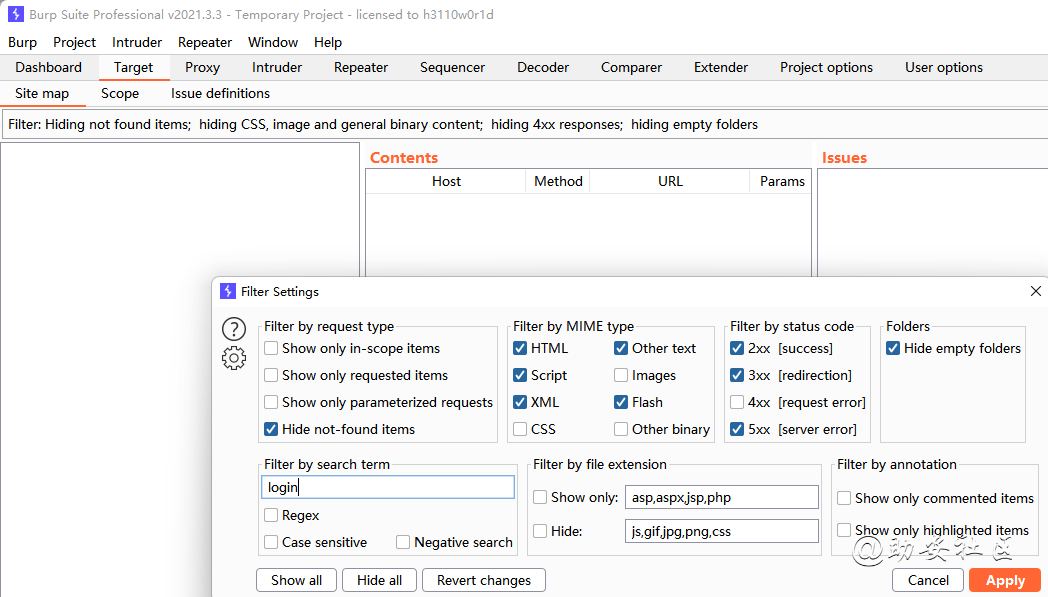Open the Decoder tab
The image size is (1048, 597).
[543, 68]
